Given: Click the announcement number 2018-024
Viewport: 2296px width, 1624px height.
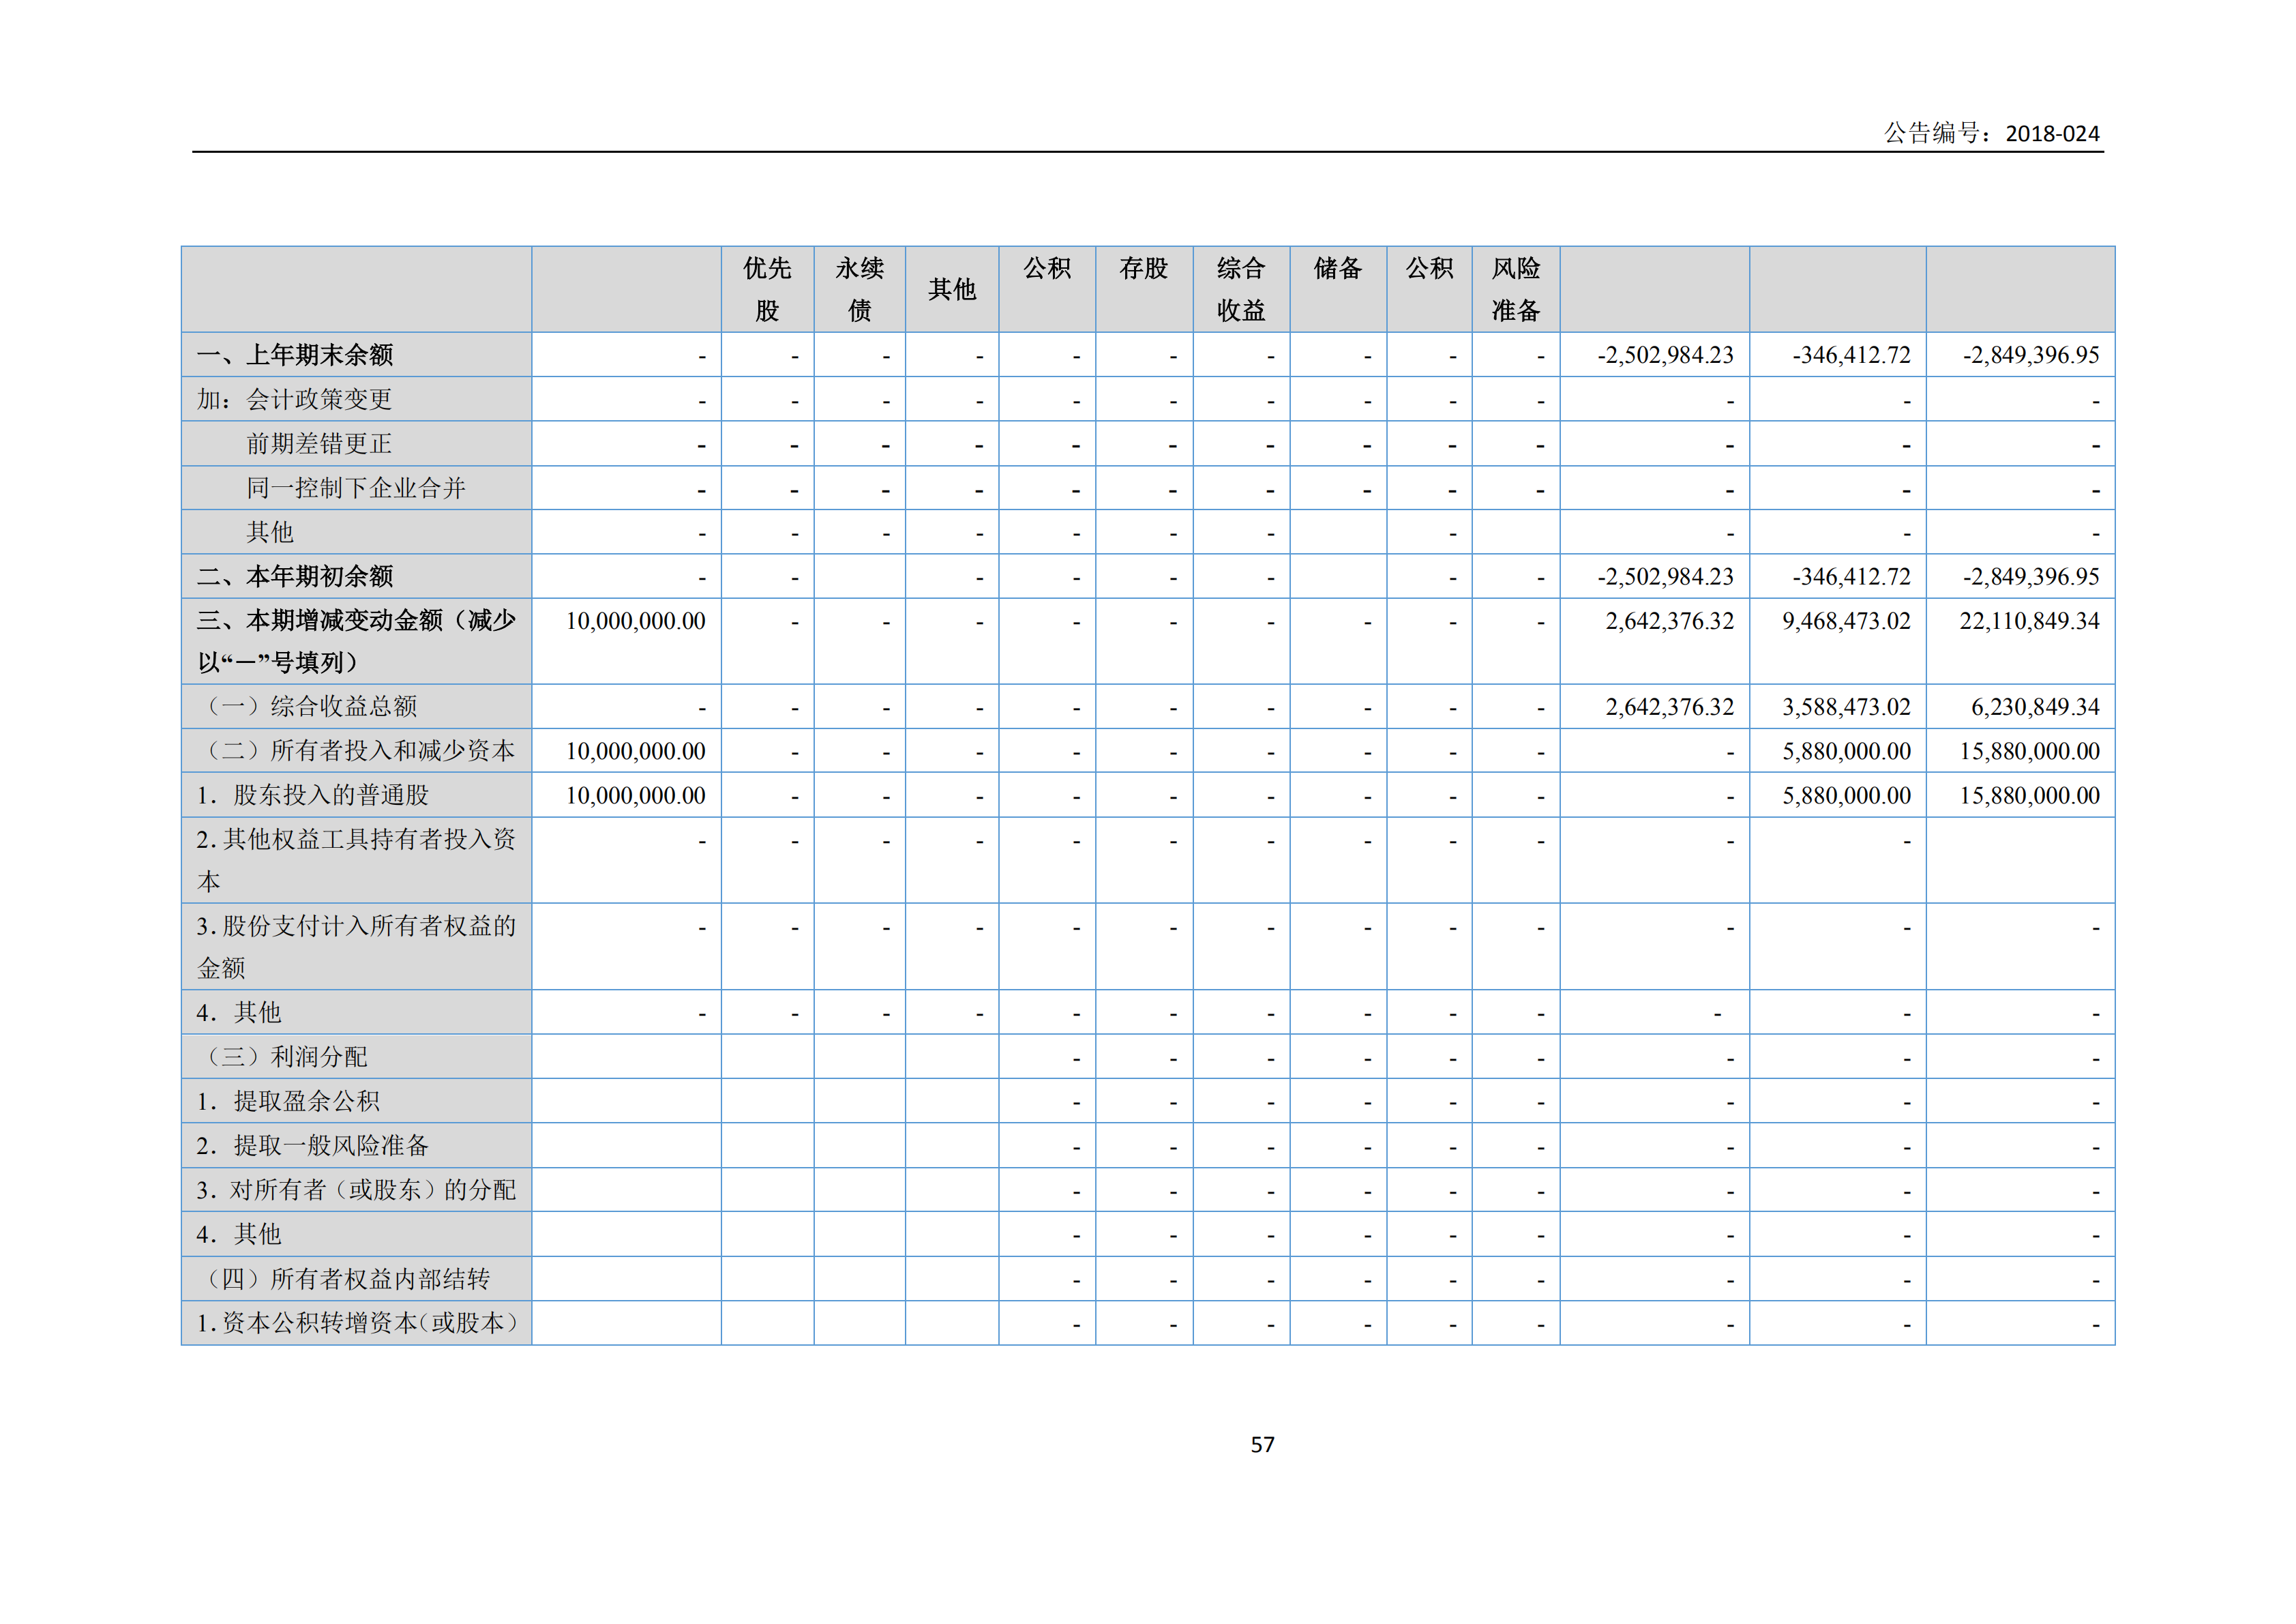Looking at the screenshot, I should tap(2052, 134).
